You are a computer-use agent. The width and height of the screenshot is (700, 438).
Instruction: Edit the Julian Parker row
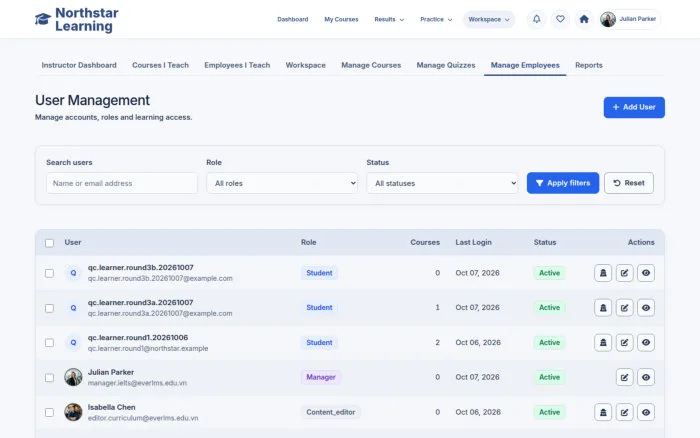point(625,377)
